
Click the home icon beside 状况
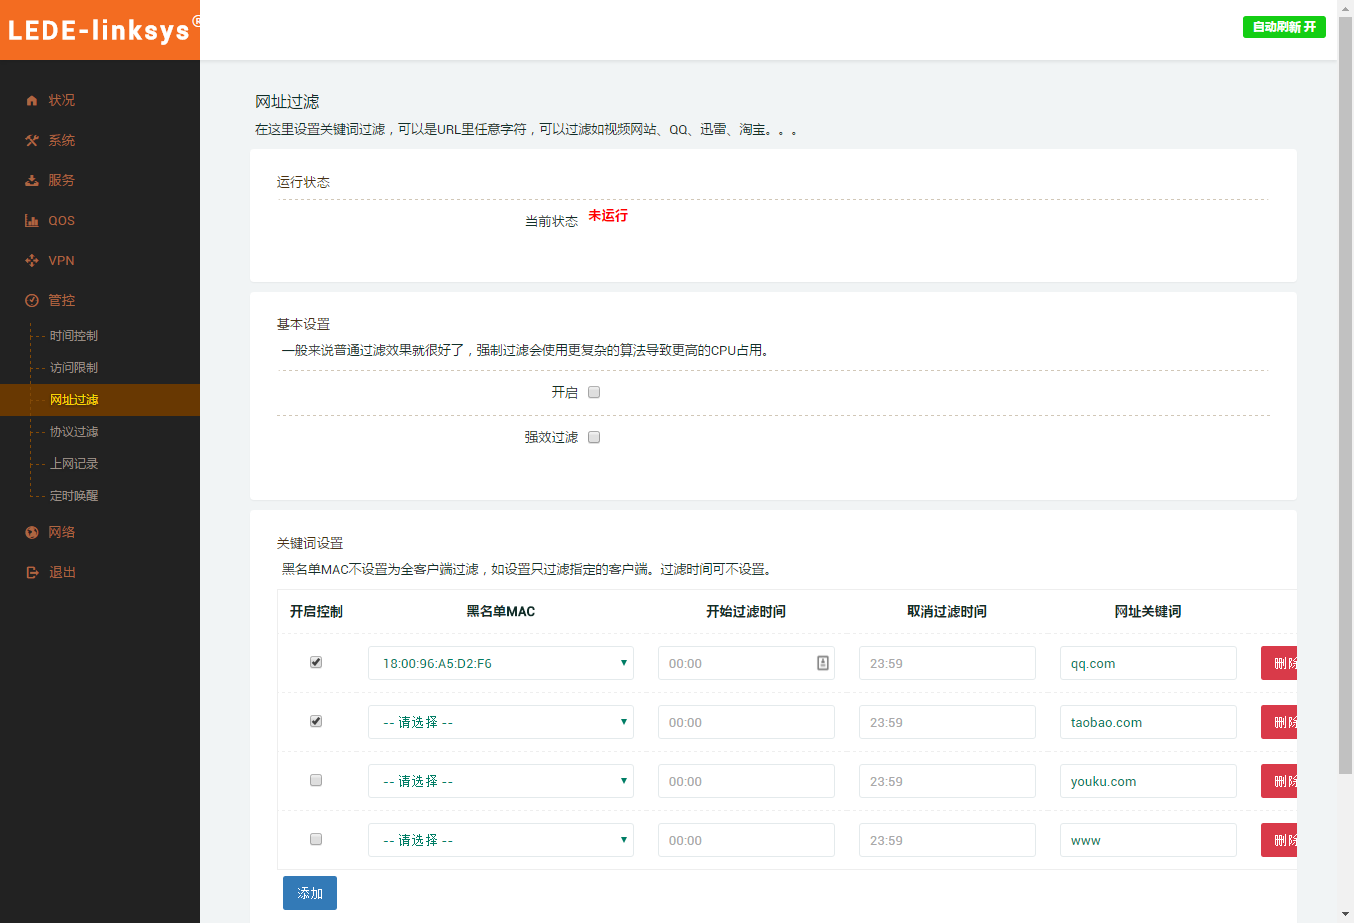(32, 100)
